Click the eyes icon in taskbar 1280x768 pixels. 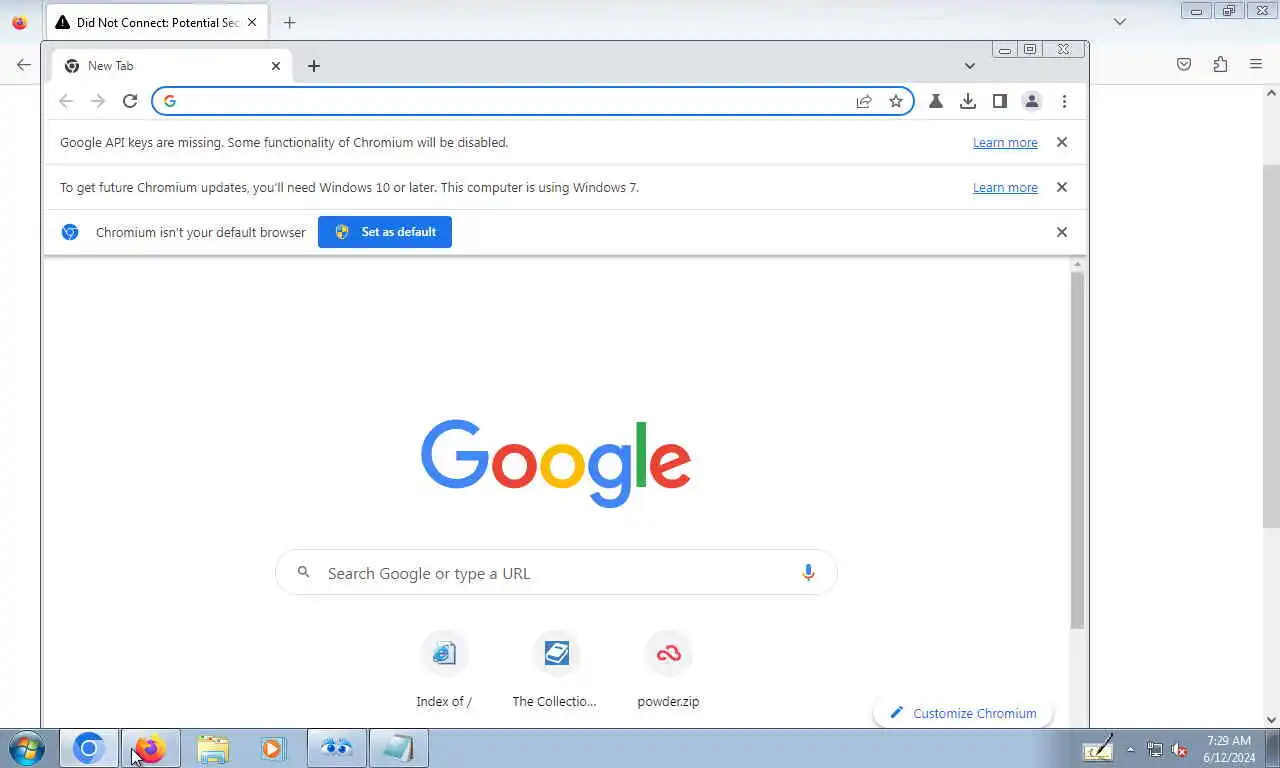(336, 748)
